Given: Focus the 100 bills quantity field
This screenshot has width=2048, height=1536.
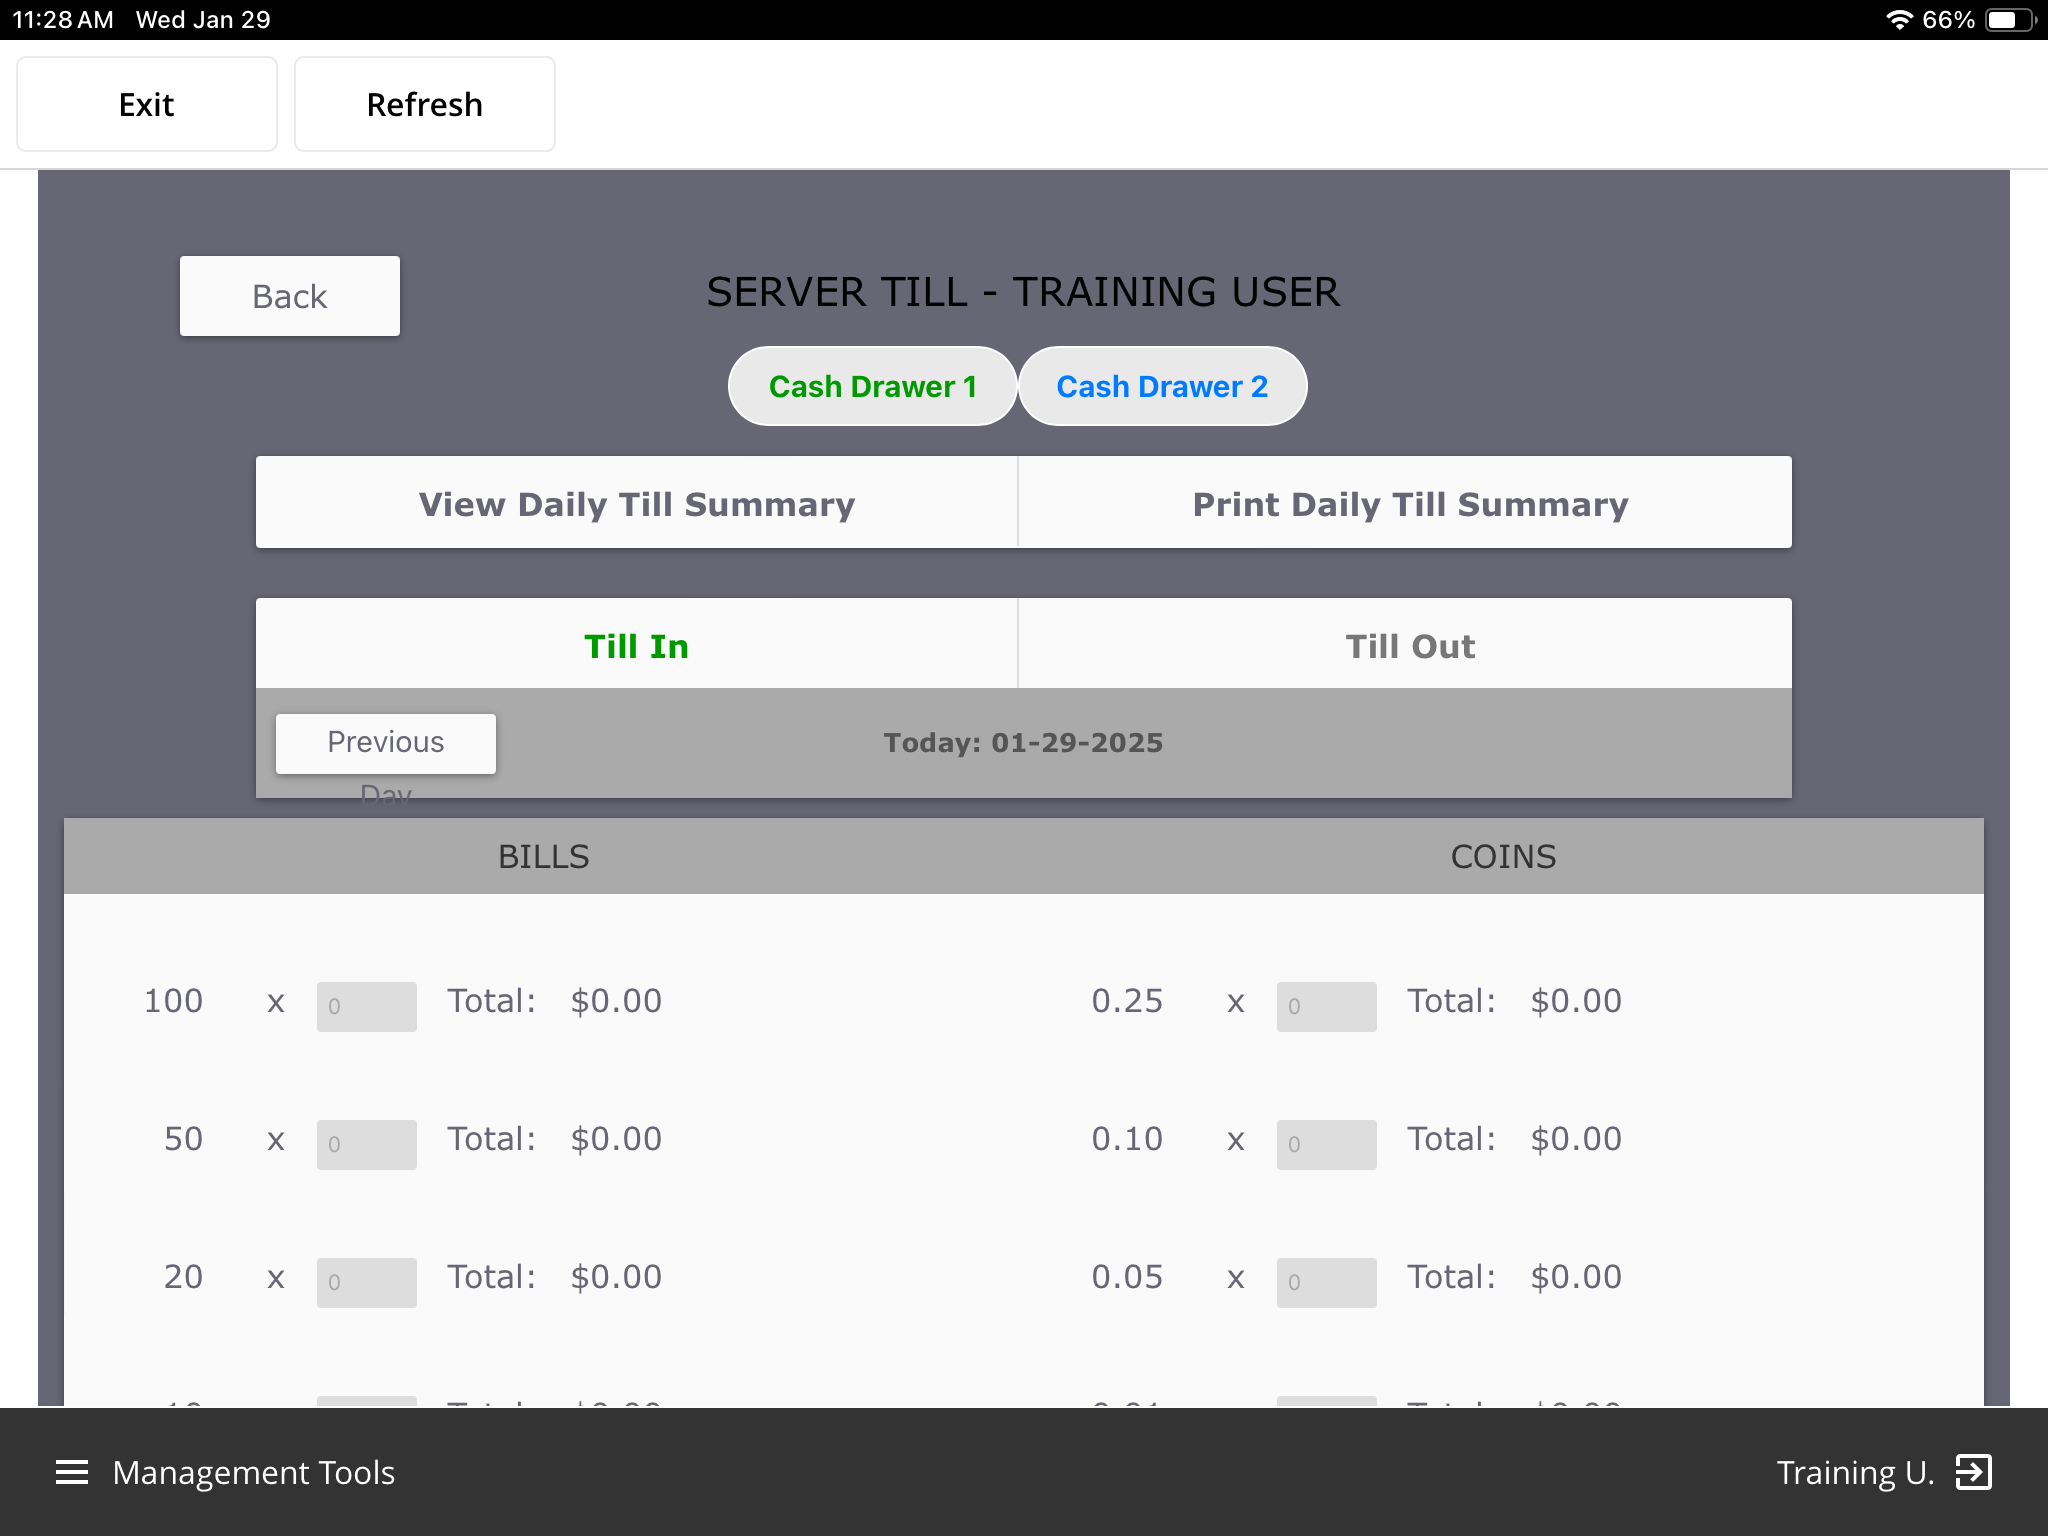Looking at the screenshot, I should click(x=367, y=1006).
